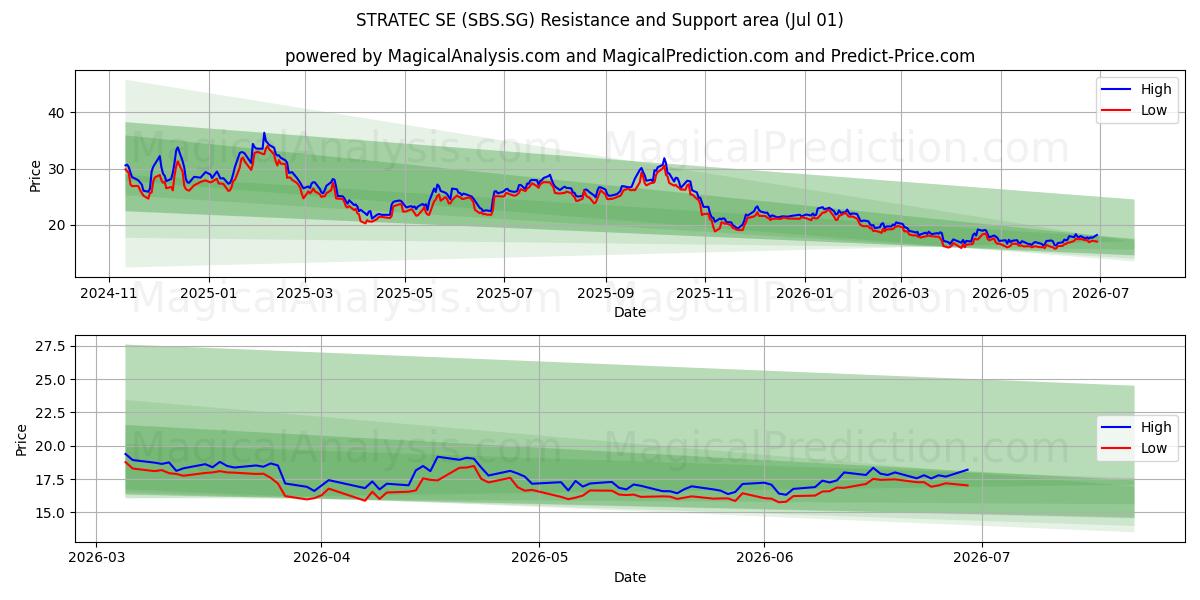Click the bottom chart x-axis label '2026-06'
Viewport: 1200px width, 600px height.
coord(764,559)
